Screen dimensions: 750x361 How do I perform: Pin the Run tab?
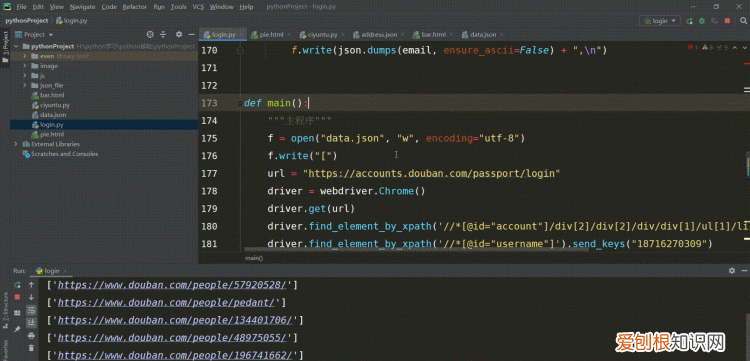point(17,329)
